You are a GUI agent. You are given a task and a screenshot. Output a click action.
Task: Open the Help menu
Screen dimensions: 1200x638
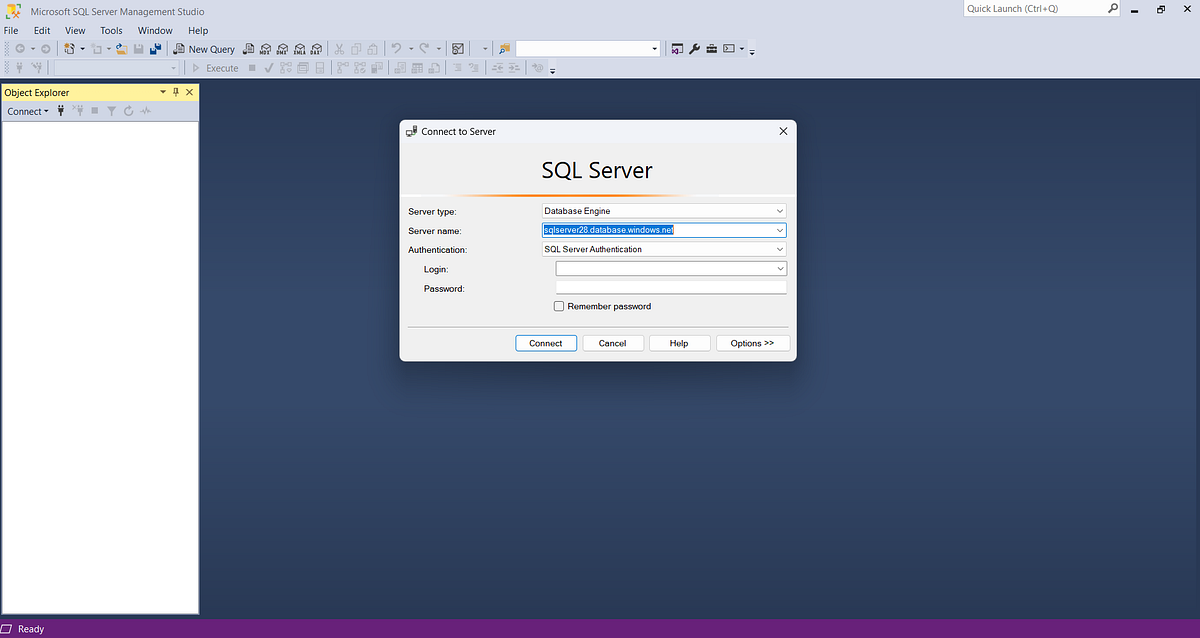198,30
